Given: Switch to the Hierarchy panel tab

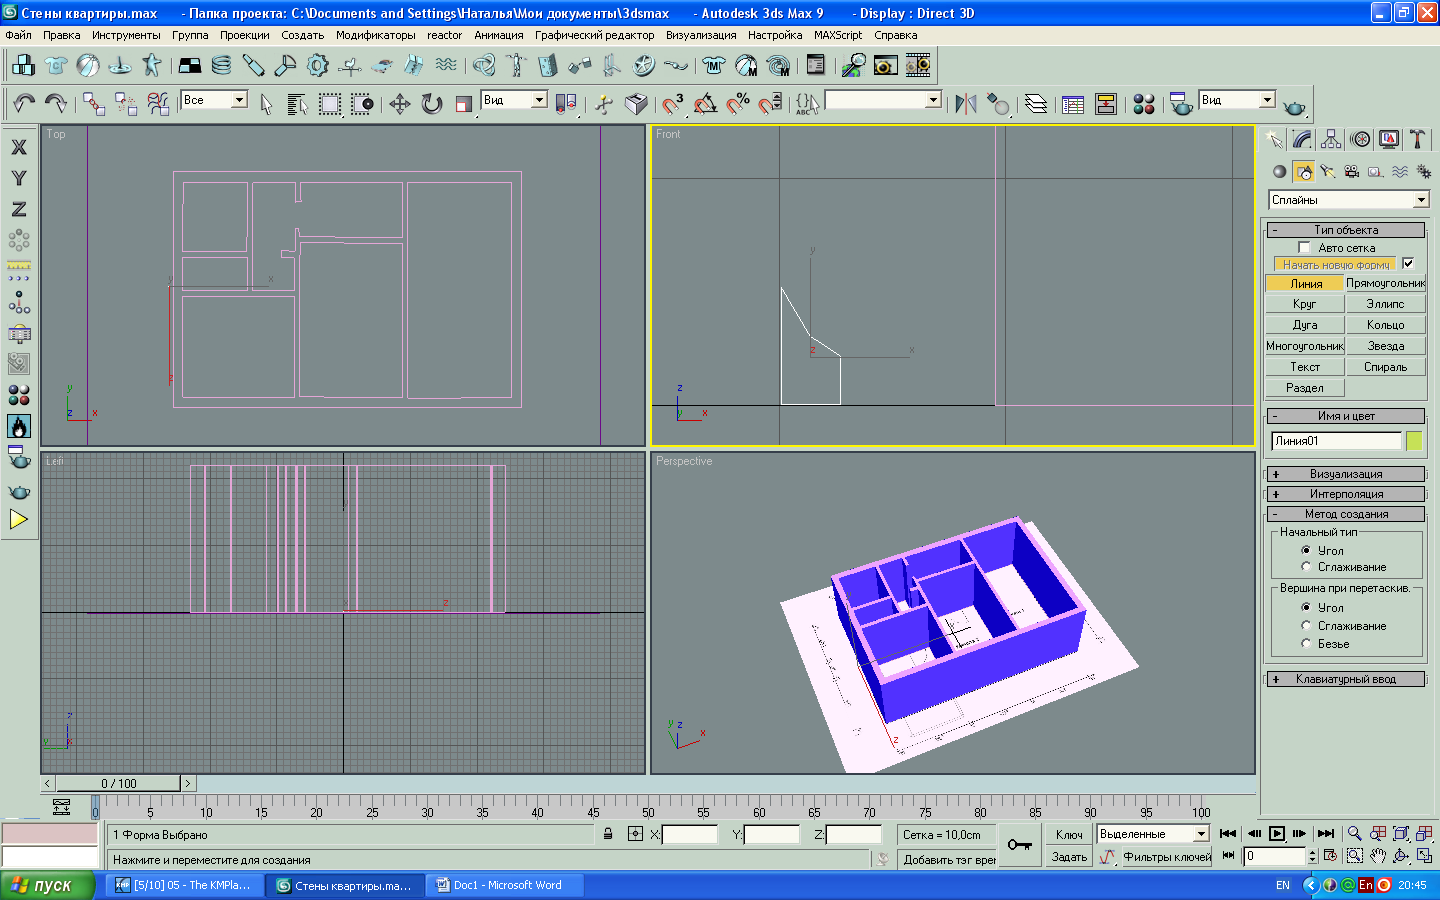Looking at the screenshot, I should point(1331,139).
